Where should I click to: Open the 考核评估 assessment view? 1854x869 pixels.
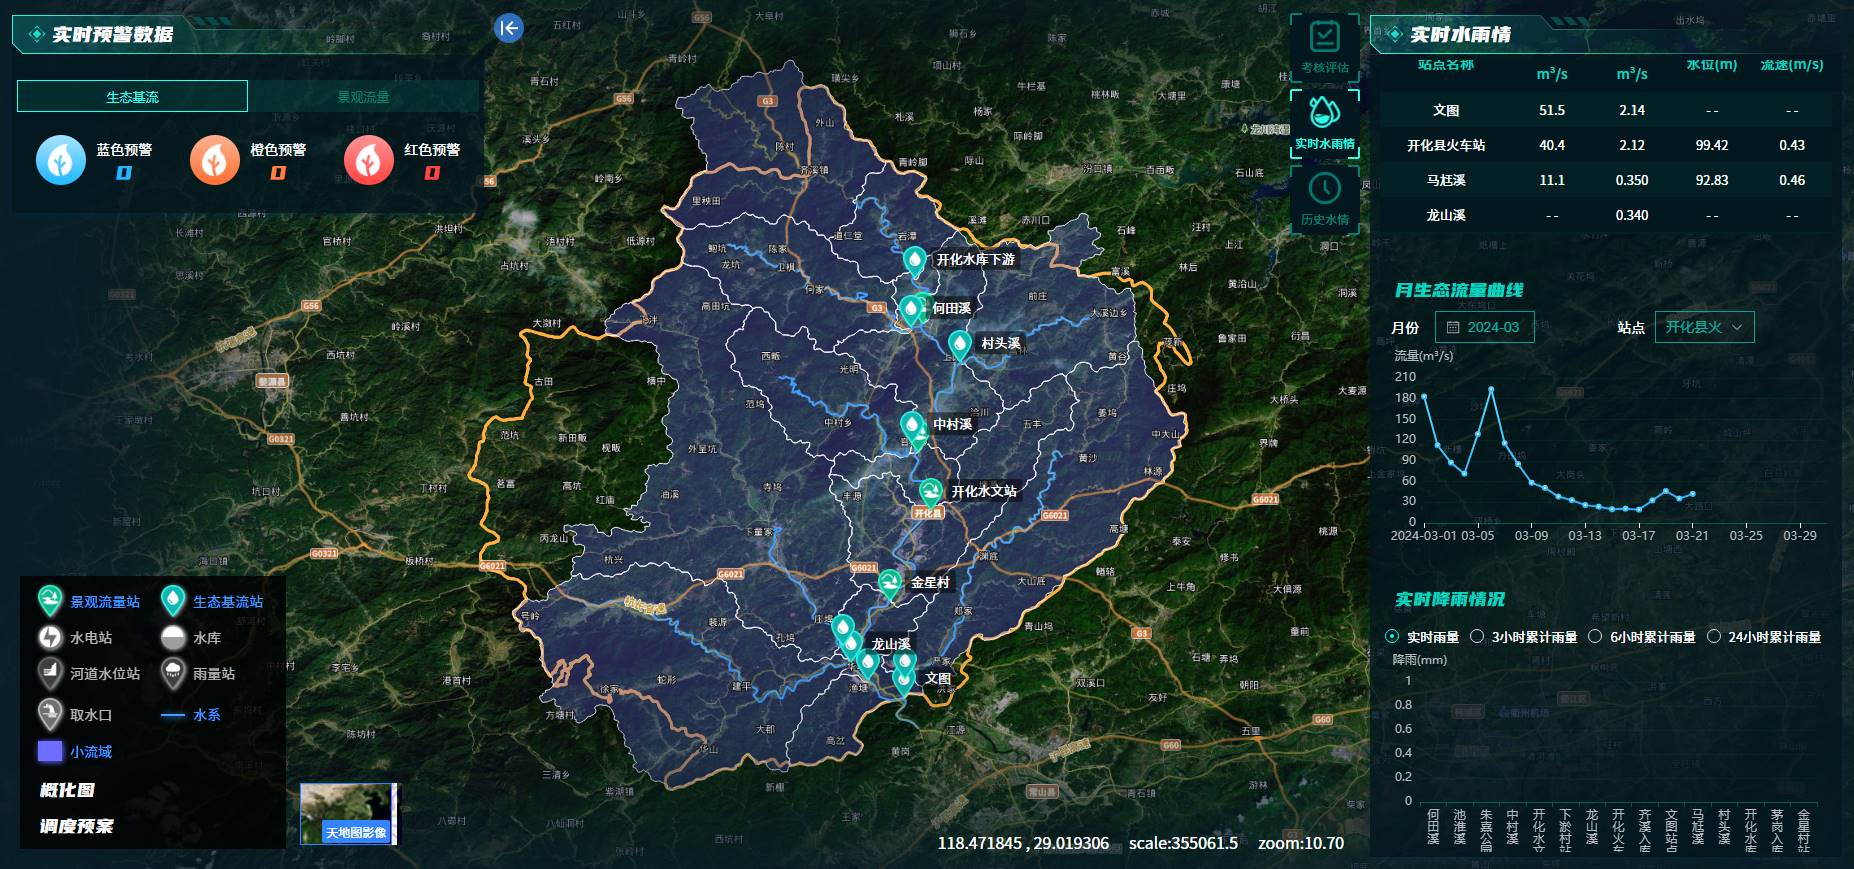pos(1324,47)
